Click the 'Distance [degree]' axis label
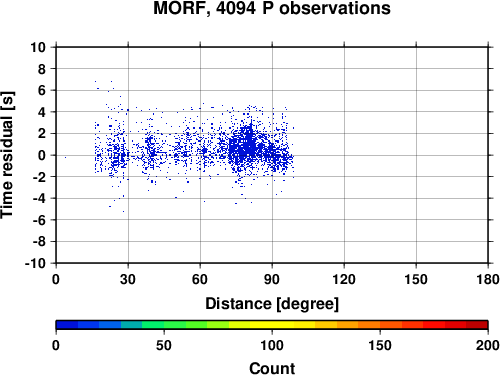 [x=272, y=304]
